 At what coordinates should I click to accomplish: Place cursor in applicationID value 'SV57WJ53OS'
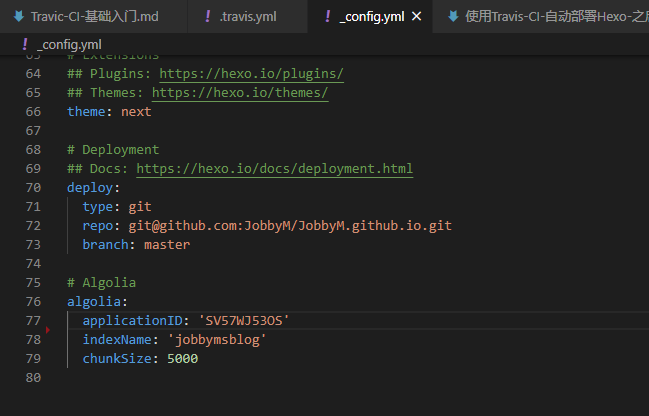pos(243,321)
